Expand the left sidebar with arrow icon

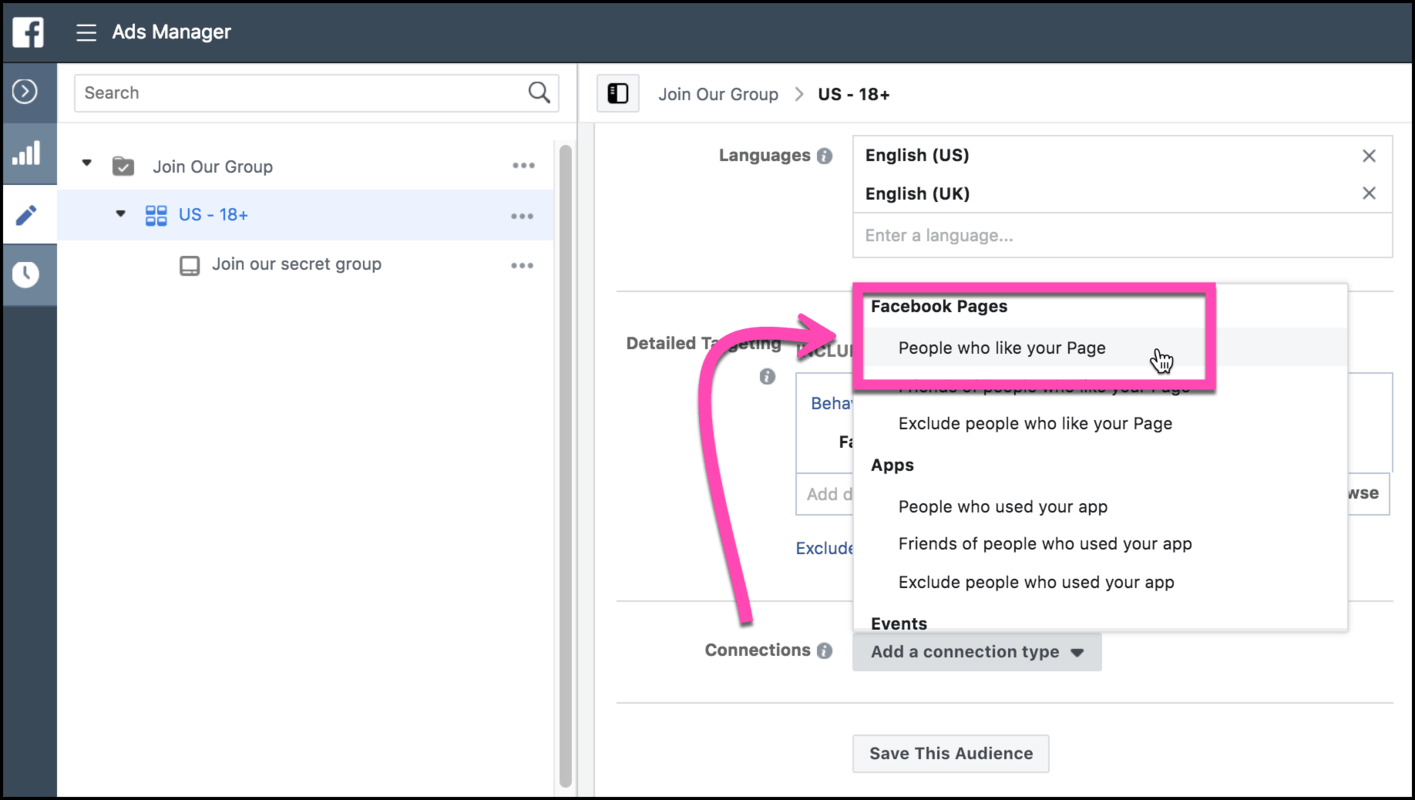[x=25, y=91]
